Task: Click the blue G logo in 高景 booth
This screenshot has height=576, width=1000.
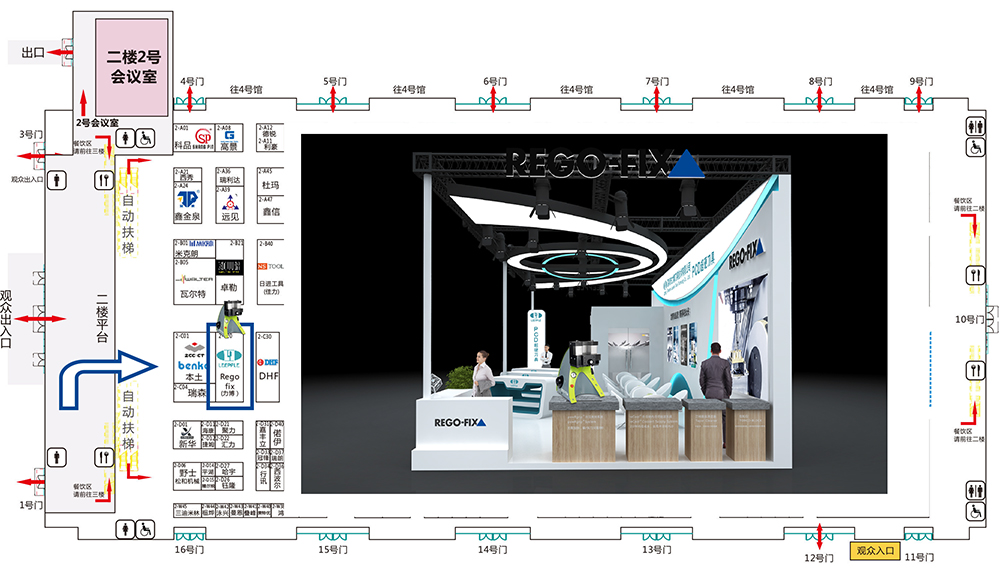Action: coord(230,135)
